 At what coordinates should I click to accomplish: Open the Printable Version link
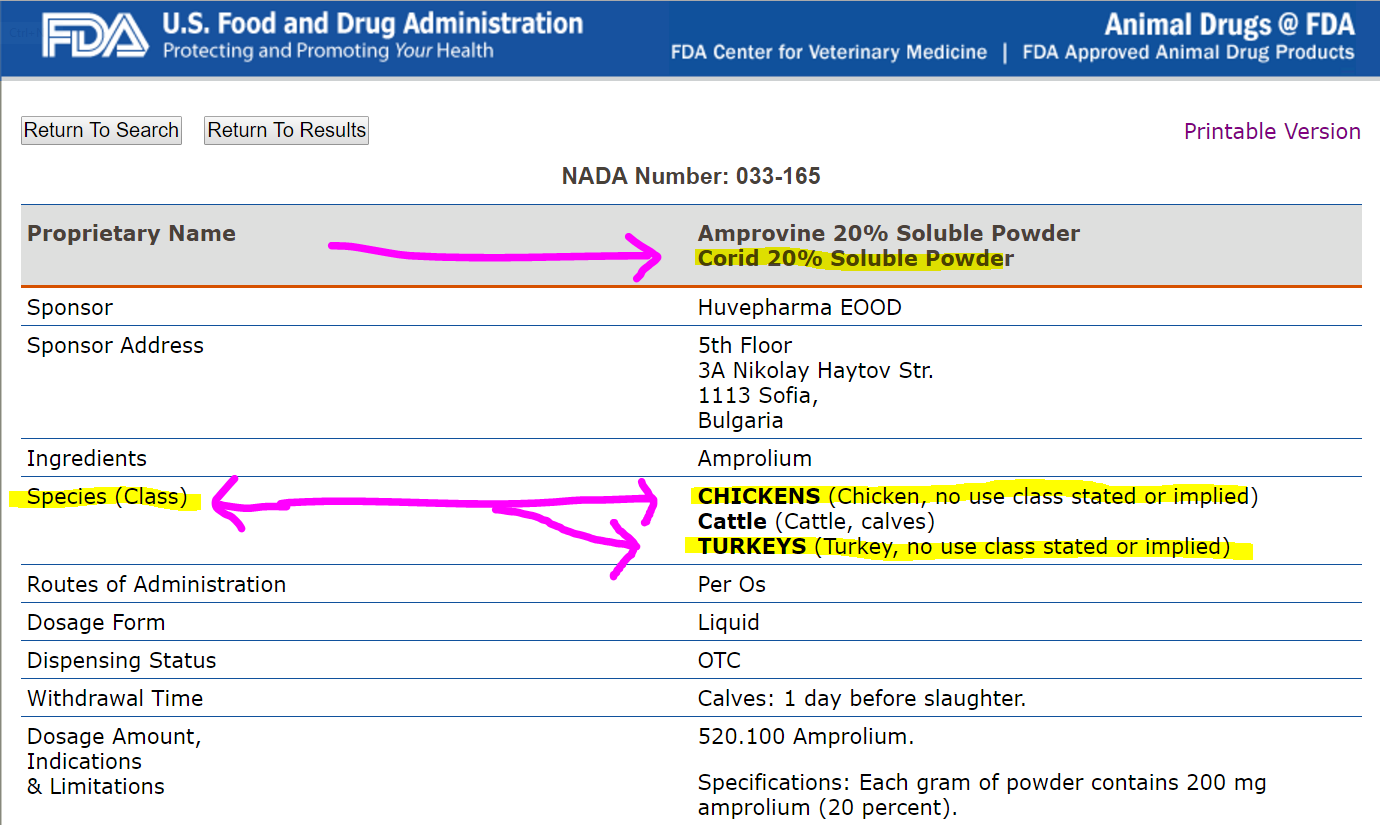pyautogui.click(x=1272, y=132)
